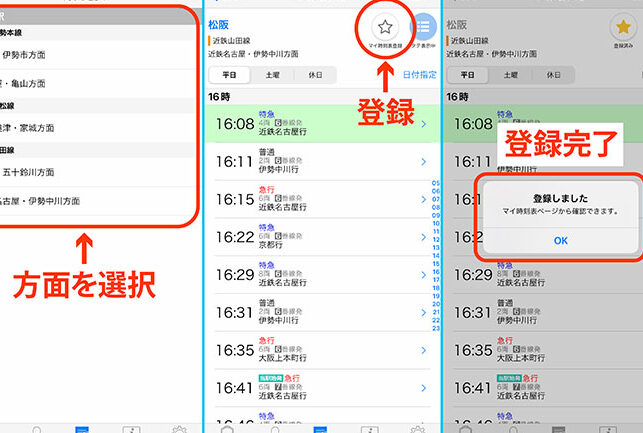
Task: Open the chevron on the 16:15 row
Action: click(424, 200)
